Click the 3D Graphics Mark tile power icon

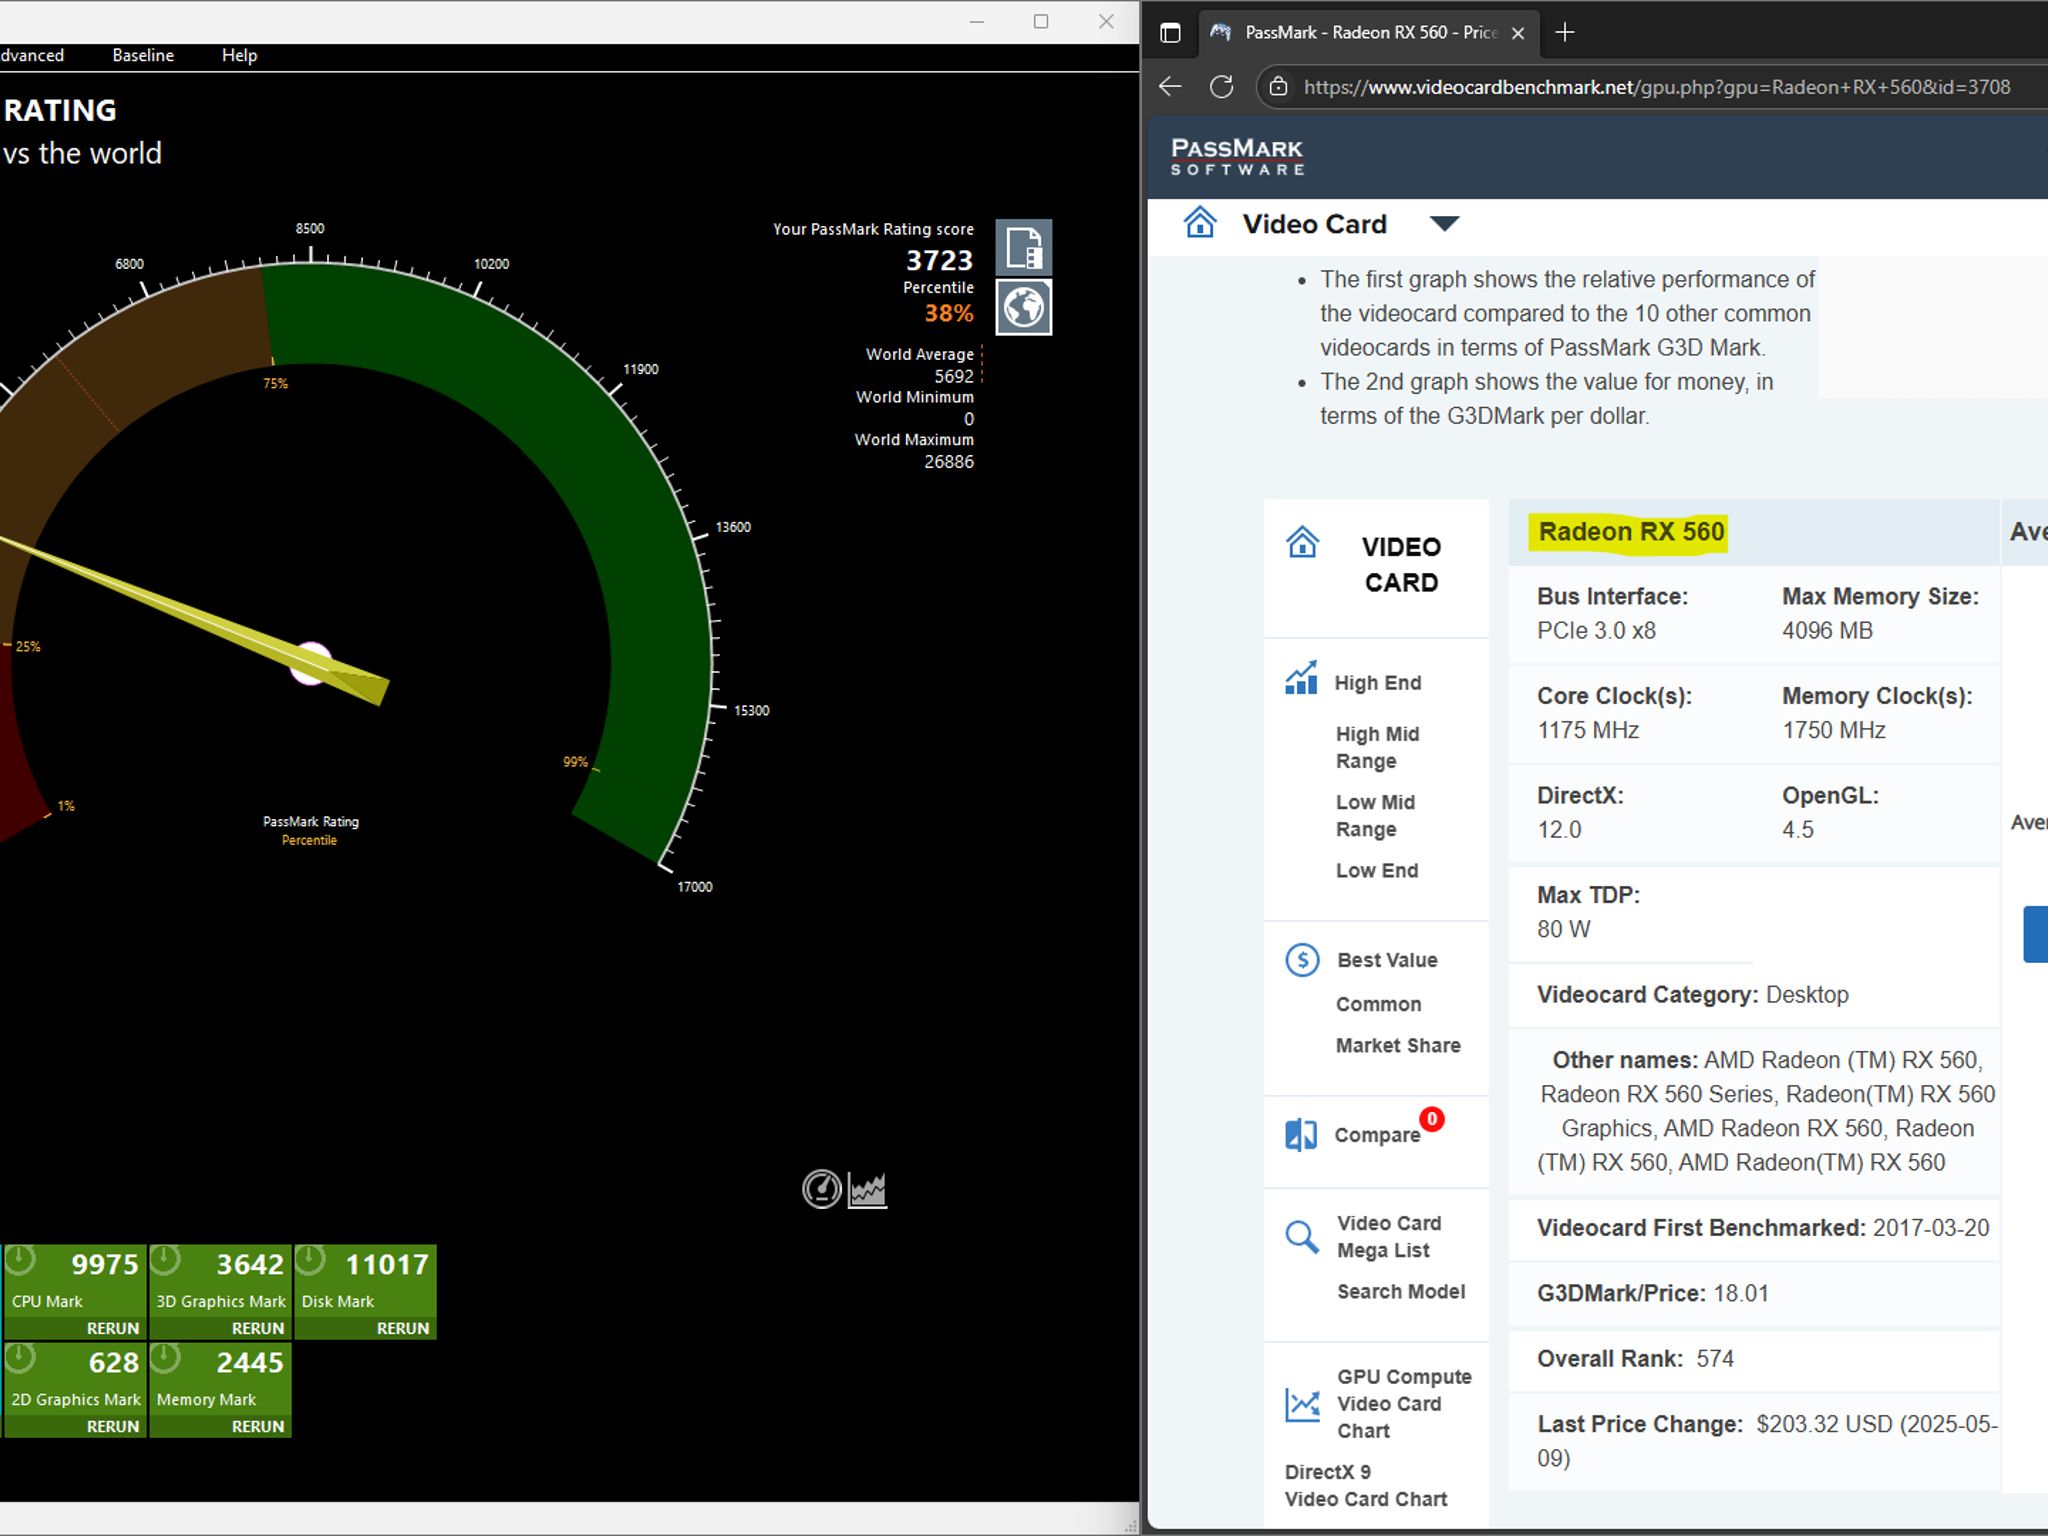click(165, 1260)
